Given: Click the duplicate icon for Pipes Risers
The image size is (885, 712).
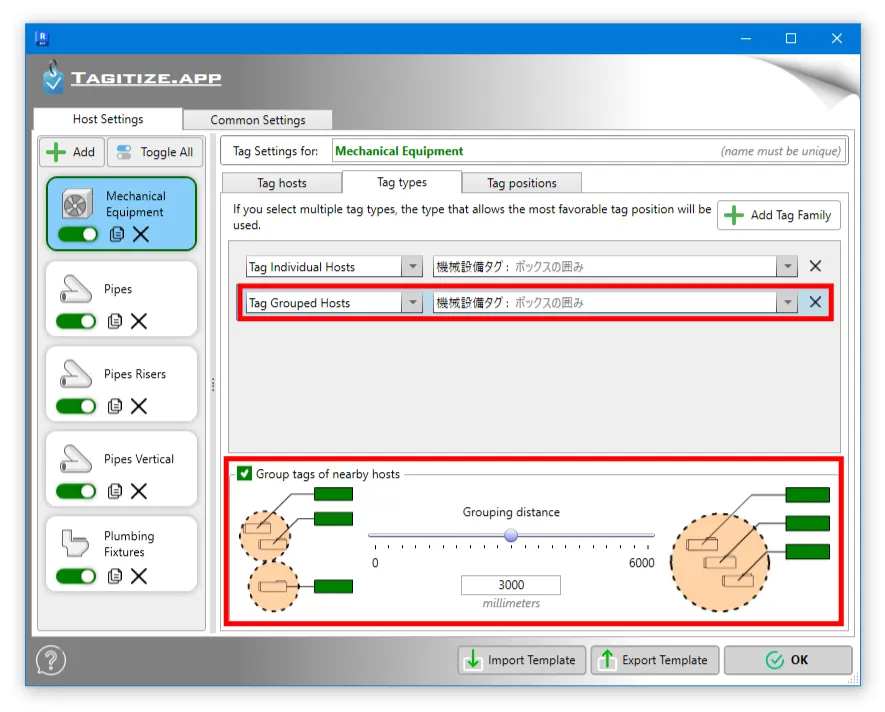Looking at the screenshot, I should (116, 406).
